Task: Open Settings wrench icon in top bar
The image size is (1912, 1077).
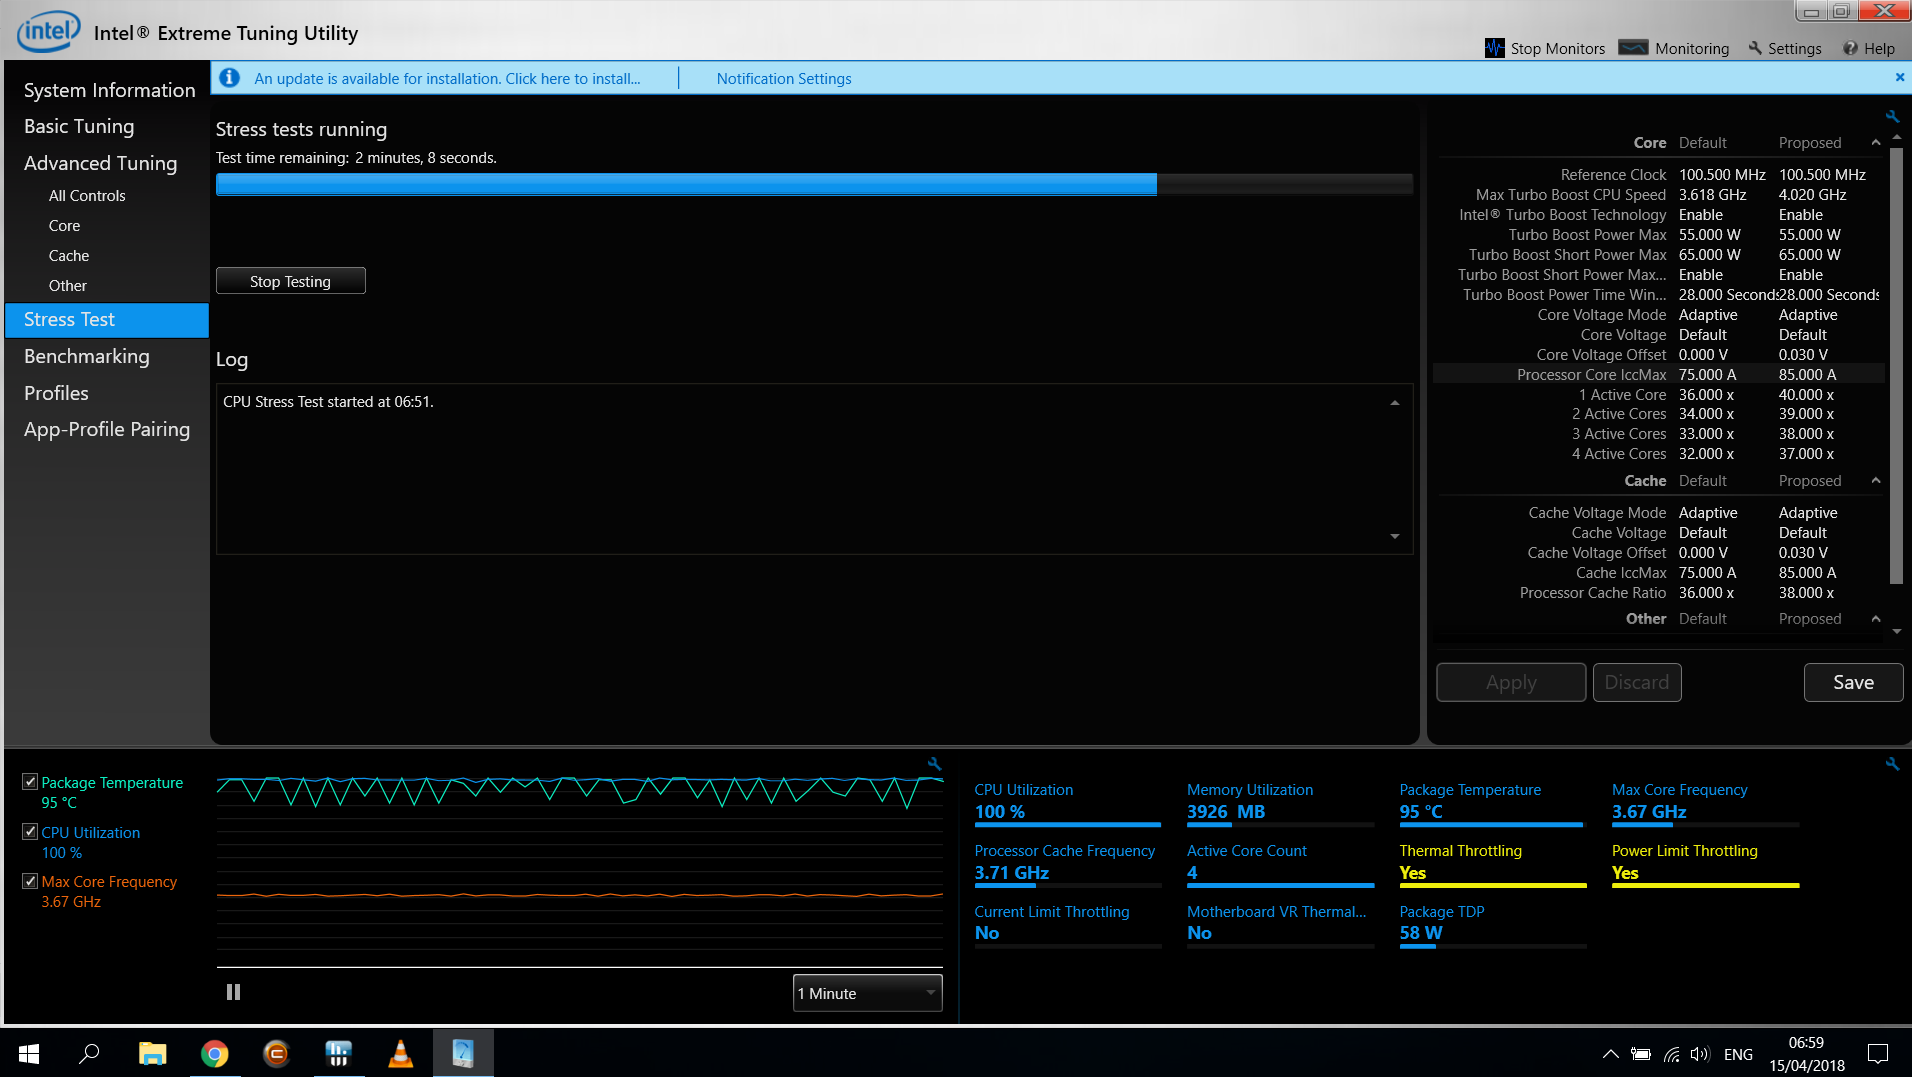Action: (x=1755, y=48)
